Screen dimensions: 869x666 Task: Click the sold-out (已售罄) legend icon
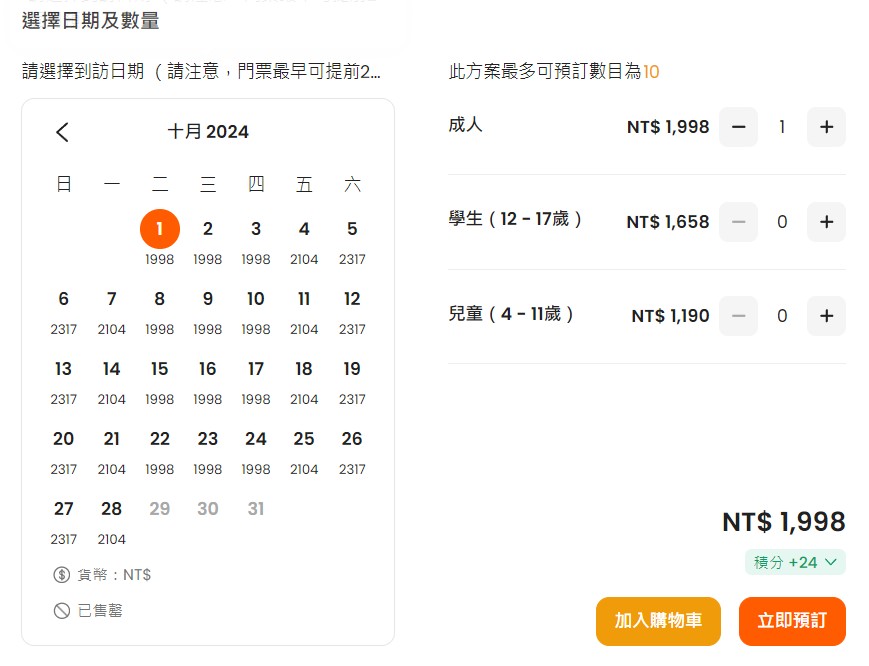(x=62, y=611)
